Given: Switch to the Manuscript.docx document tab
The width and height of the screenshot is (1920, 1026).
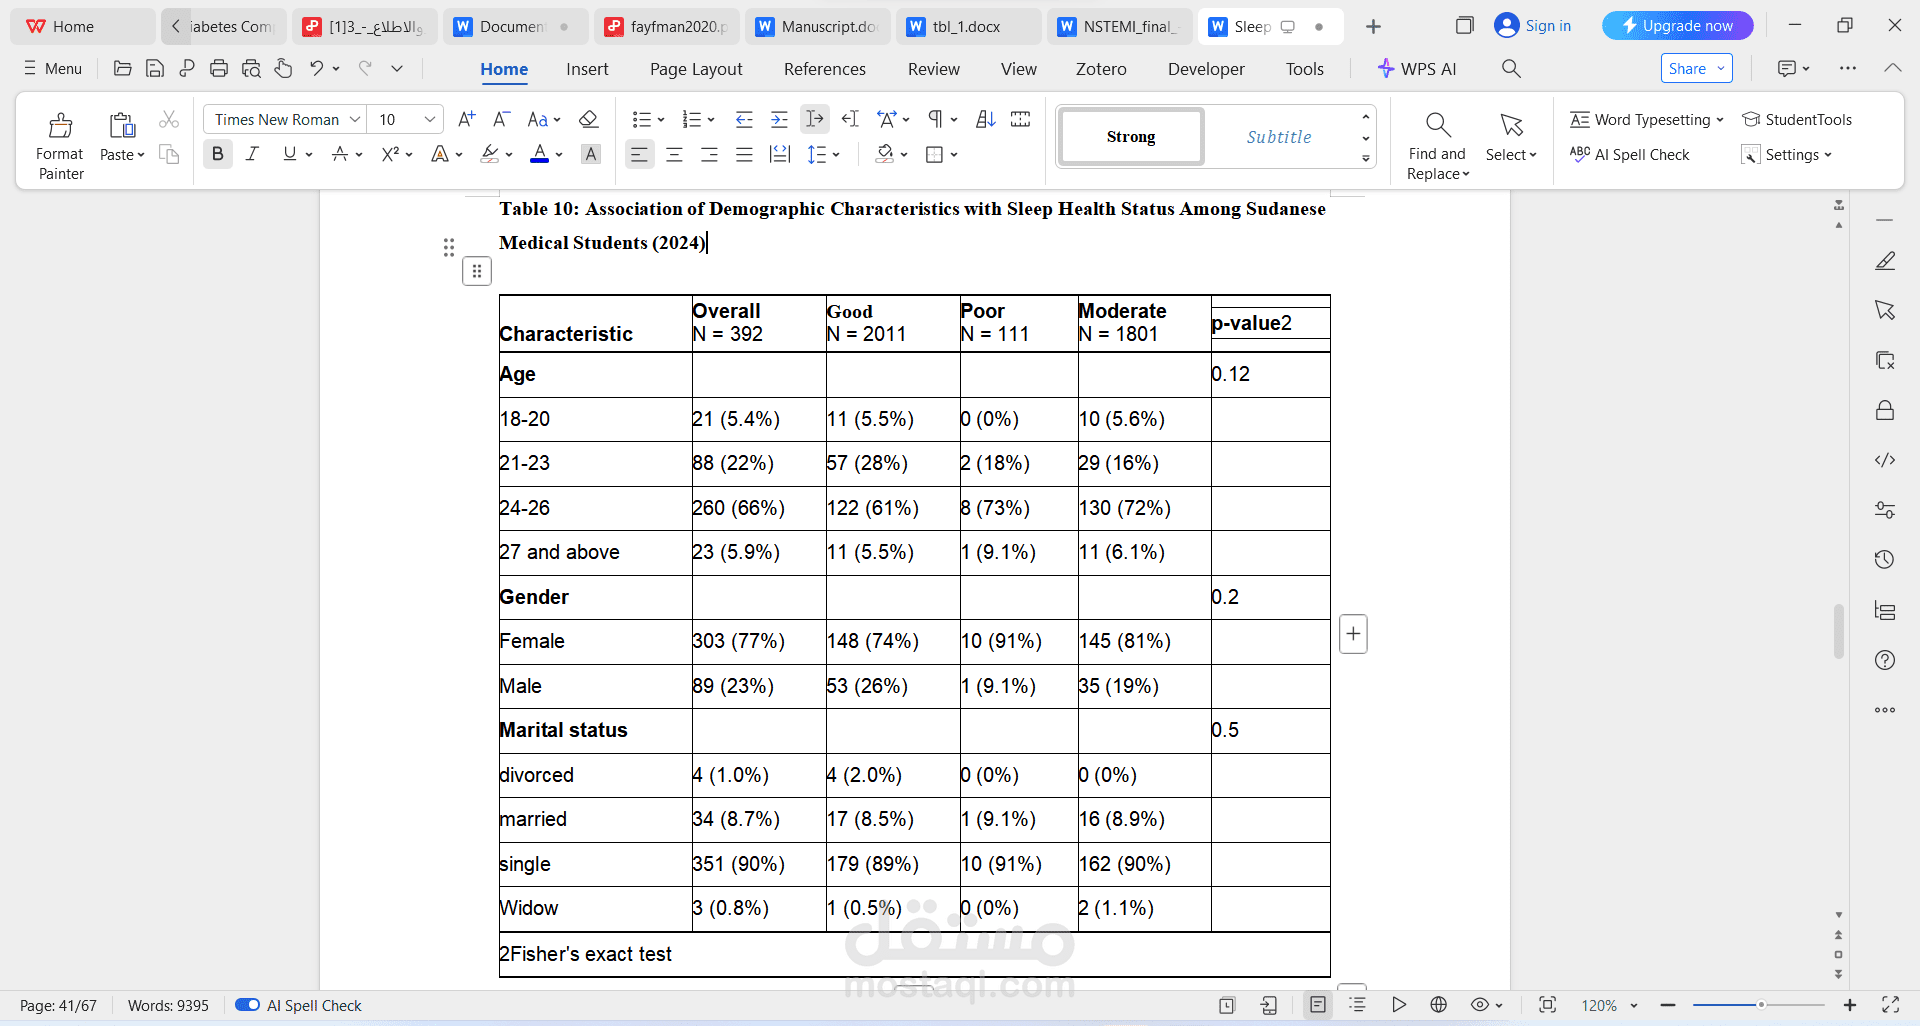Looking at the screenshot, I should [817, 26].
